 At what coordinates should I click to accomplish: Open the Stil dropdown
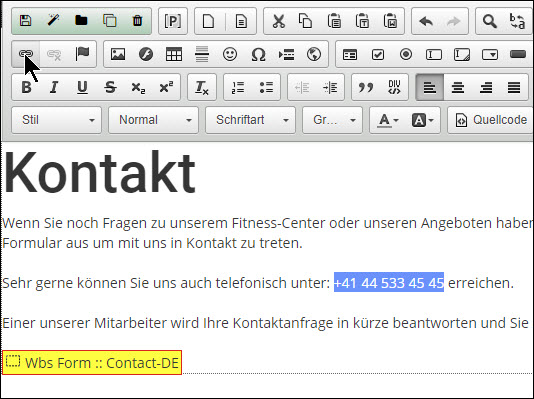tap(57, 120)
